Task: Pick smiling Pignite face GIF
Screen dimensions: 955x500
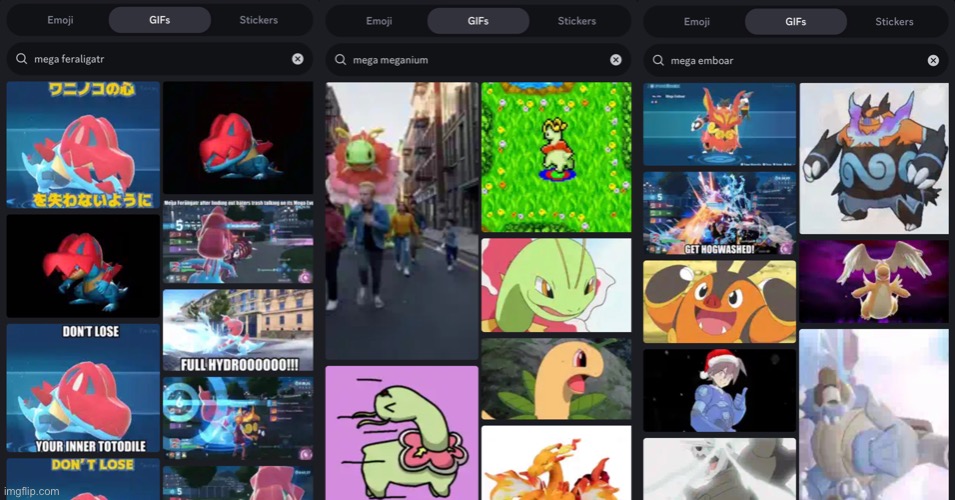Action: tap(719, 301)
